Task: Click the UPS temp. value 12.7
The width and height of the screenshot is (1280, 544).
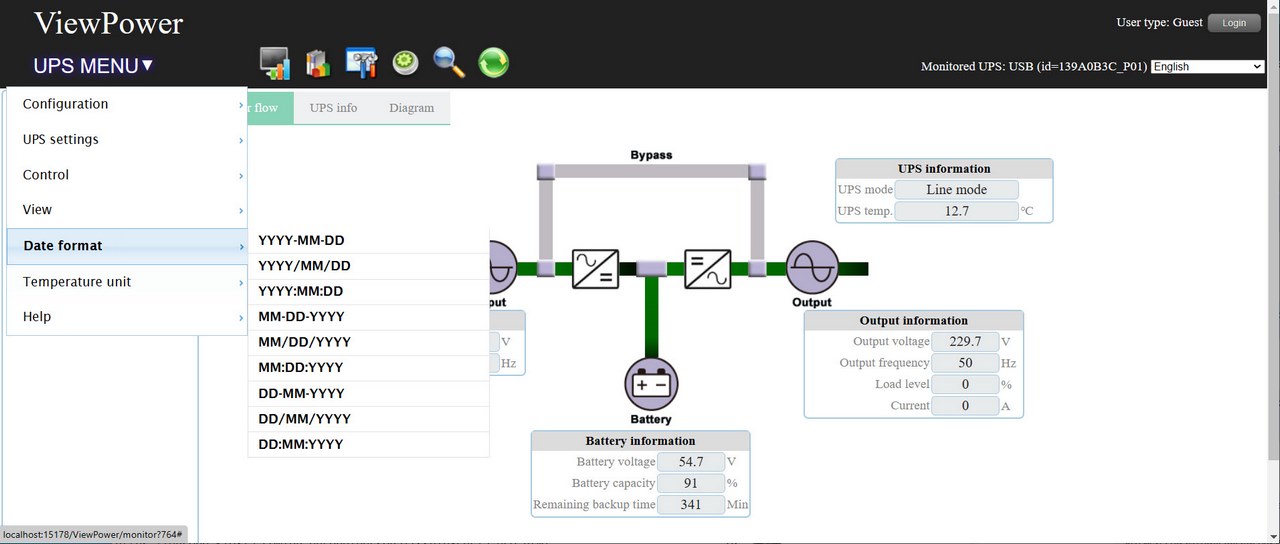Action: (x=957, y=211)
